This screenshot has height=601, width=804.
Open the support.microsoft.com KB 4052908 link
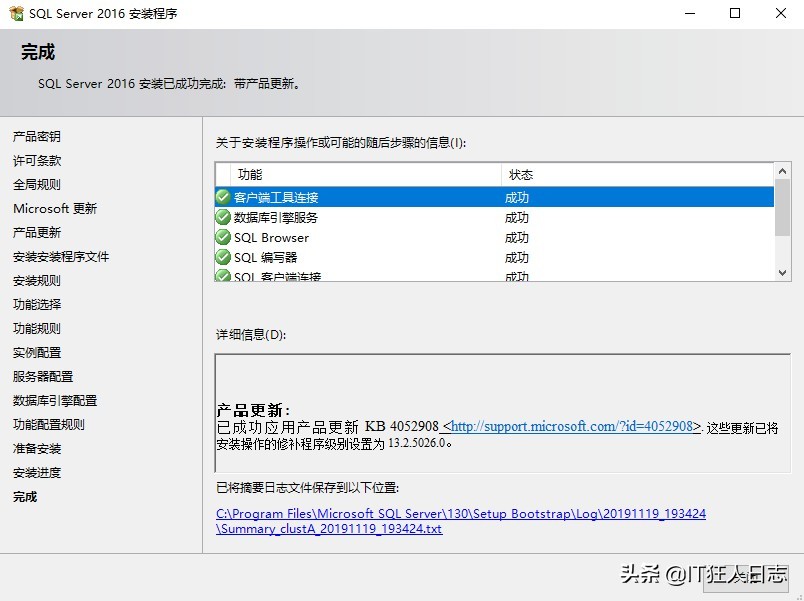(572, 426)
